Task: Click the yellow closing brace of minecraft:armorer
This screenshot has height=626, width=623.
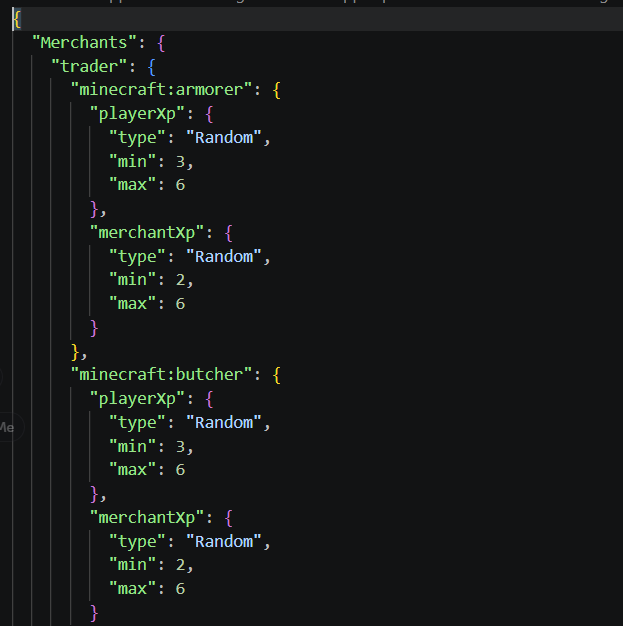Action: coord(75,352)
